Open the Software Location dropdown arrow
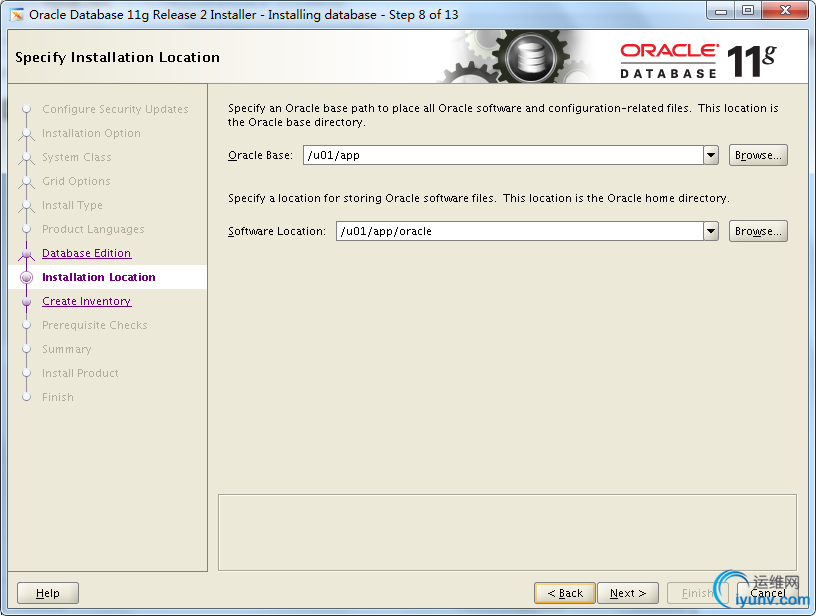The width and height of the screenshot is (816, 616). coord(711,231)
